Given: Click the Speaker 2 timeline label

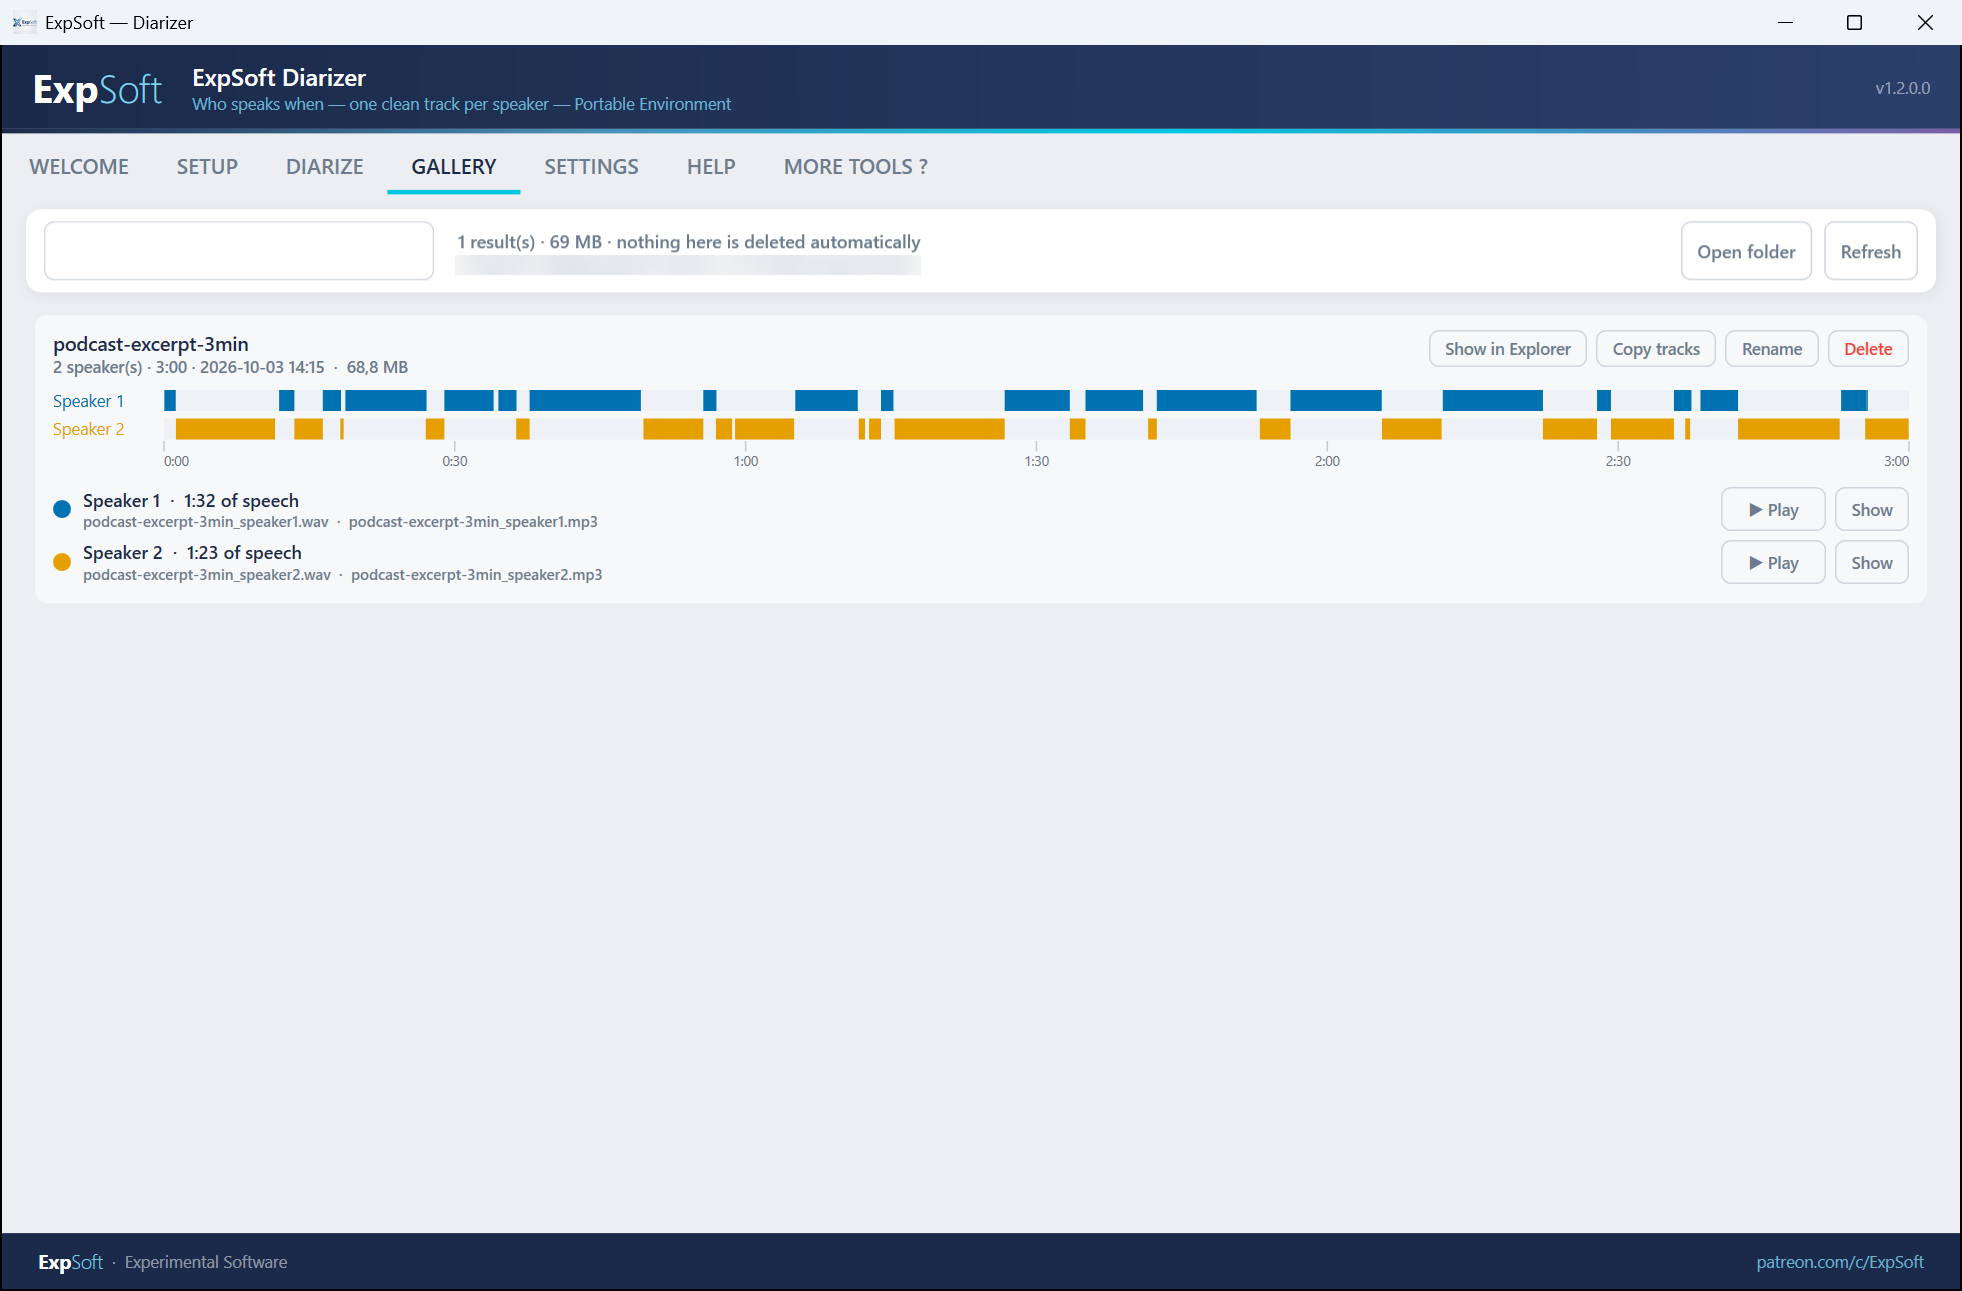Looking at the screenshot, I should (x=88, y=429).
